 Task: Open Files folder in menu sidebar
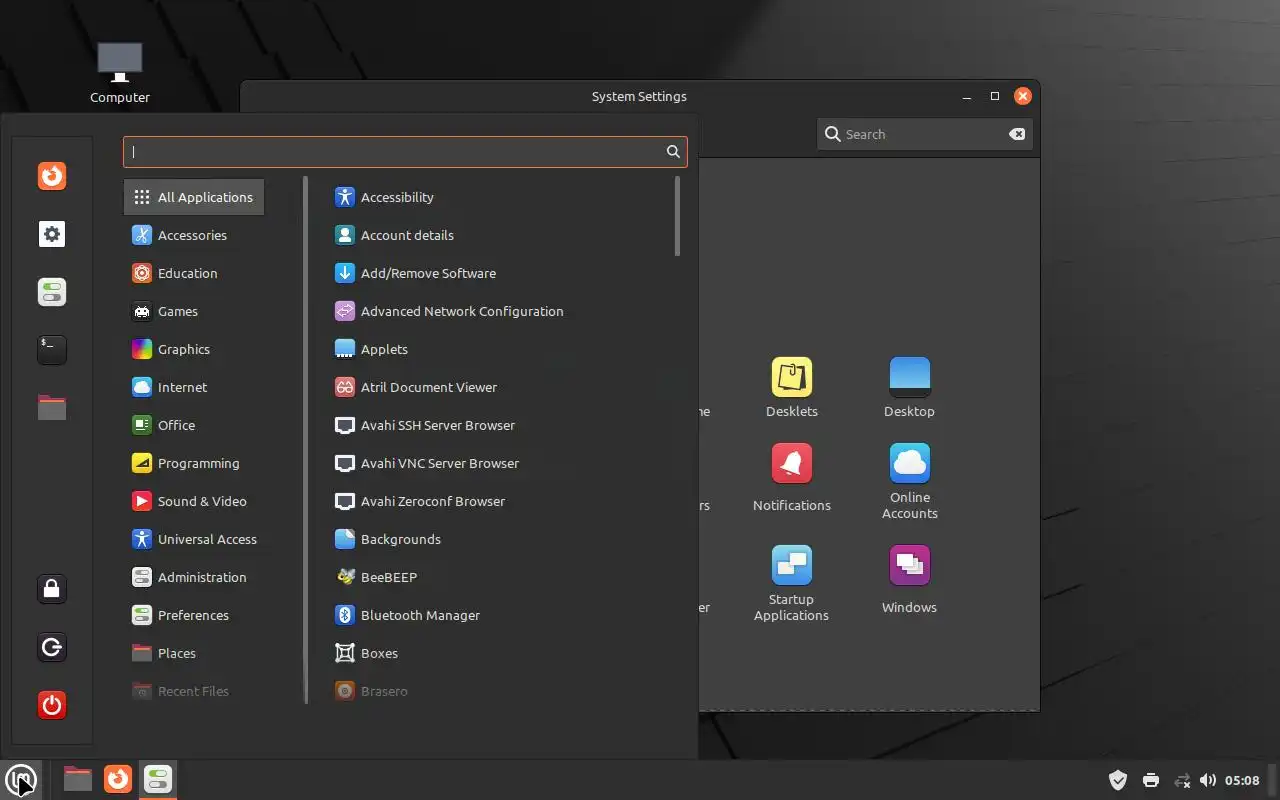[52, 407]
